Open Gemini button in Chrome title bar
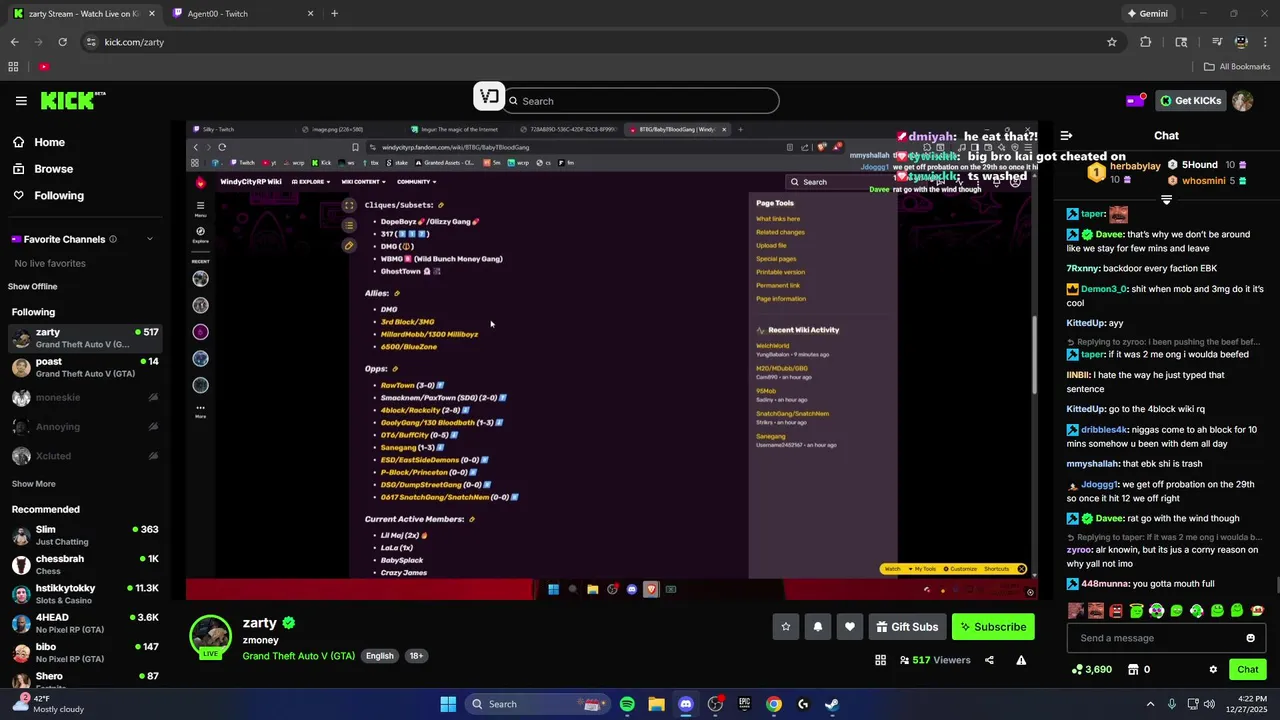The width and height of the screenshot is (1280, 720). pos(1147,13)
